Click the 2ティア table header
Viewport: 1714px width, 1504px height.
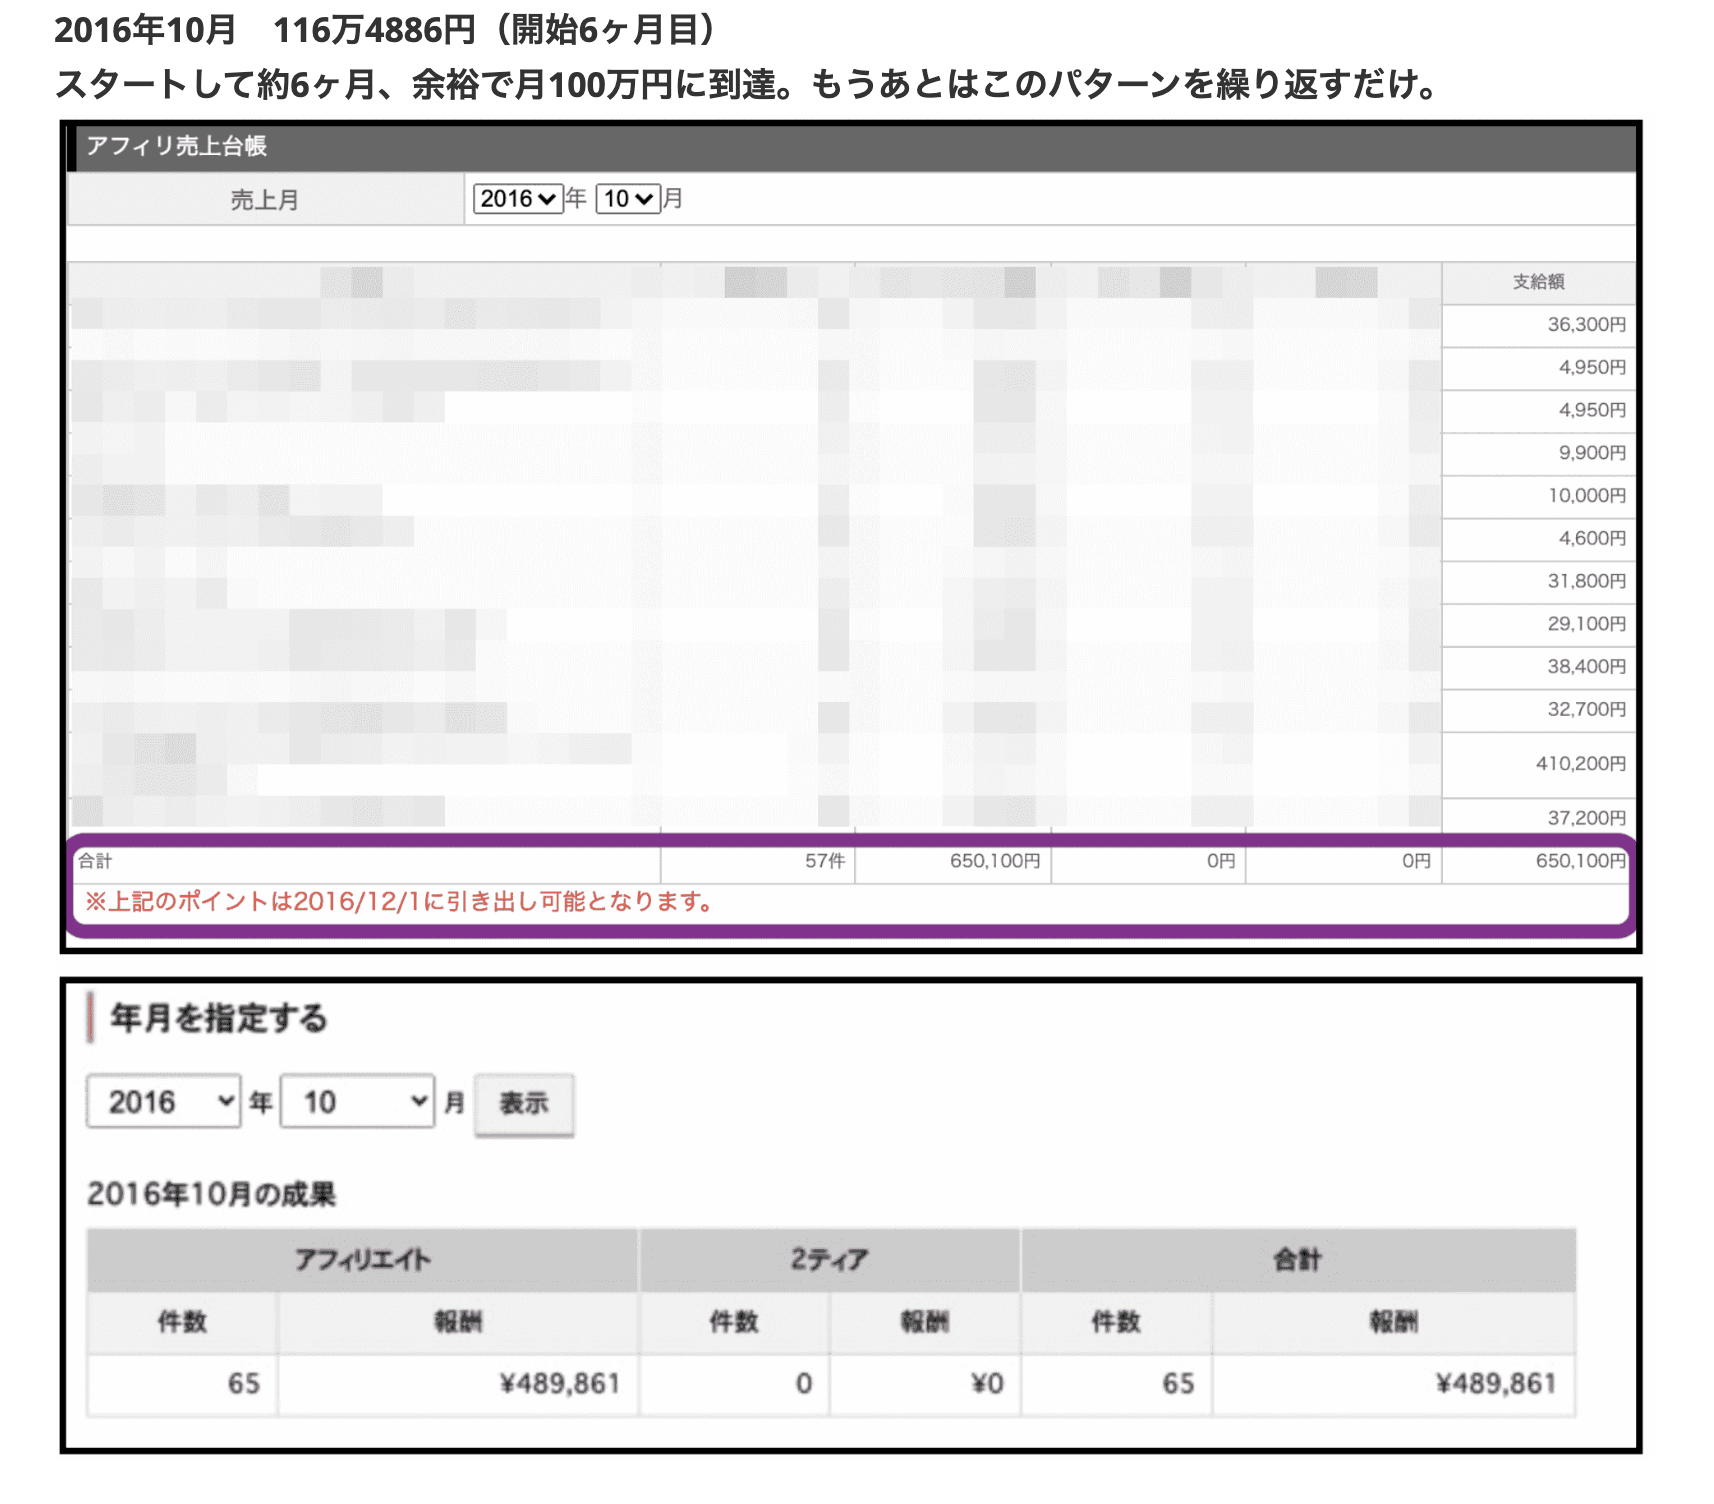pos(829,1260)
